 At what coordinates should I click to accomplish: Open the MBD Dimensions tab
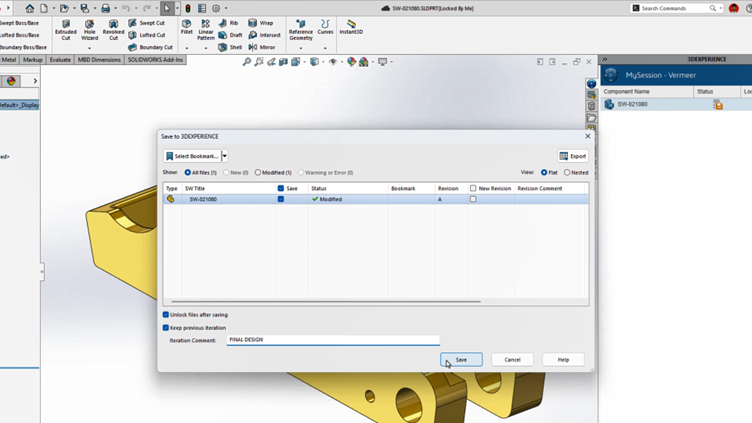point(99,60)
